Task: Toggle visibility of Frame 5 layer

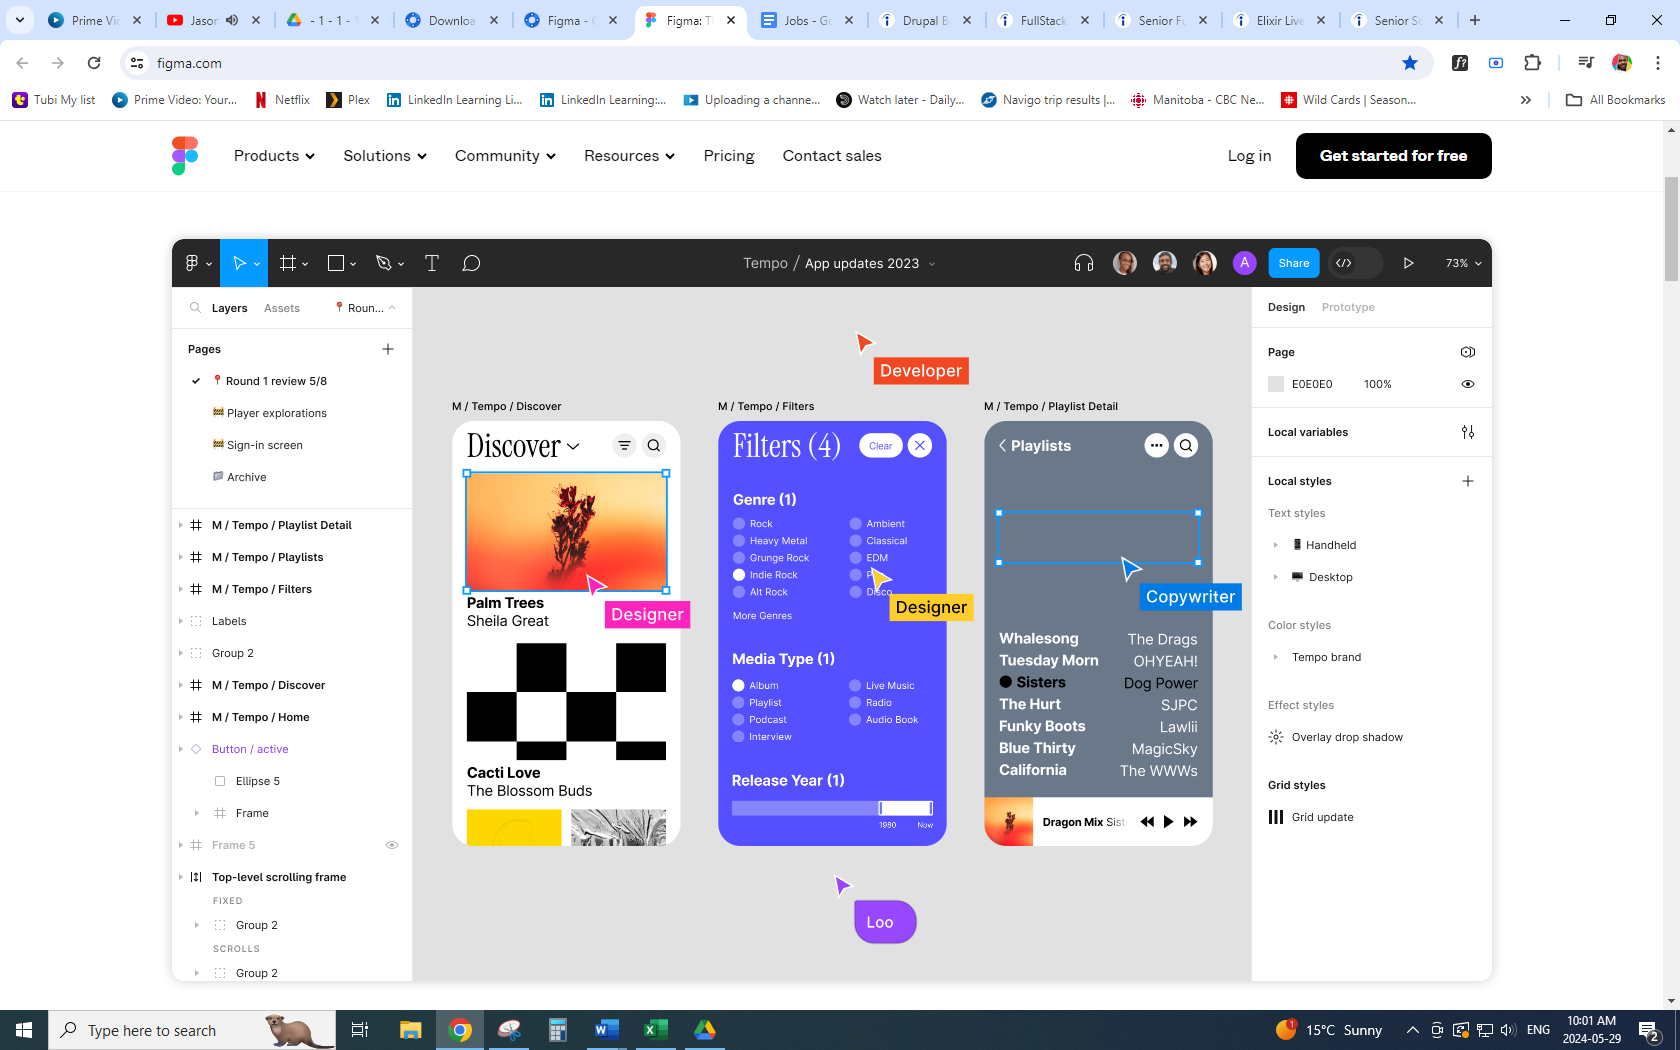Action: 392,845
